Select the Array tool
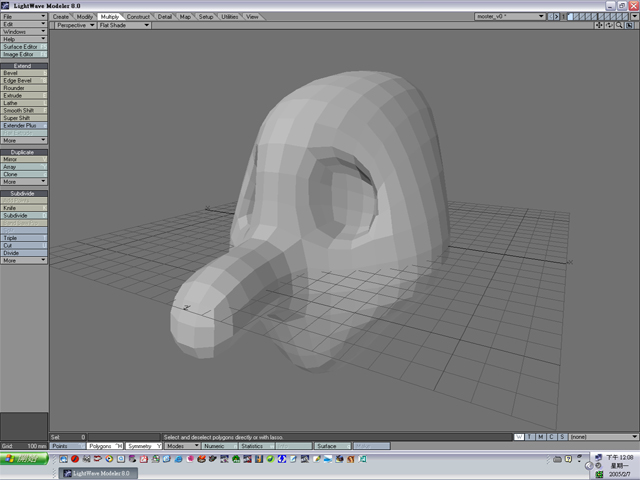 click(x=24, y=167)
